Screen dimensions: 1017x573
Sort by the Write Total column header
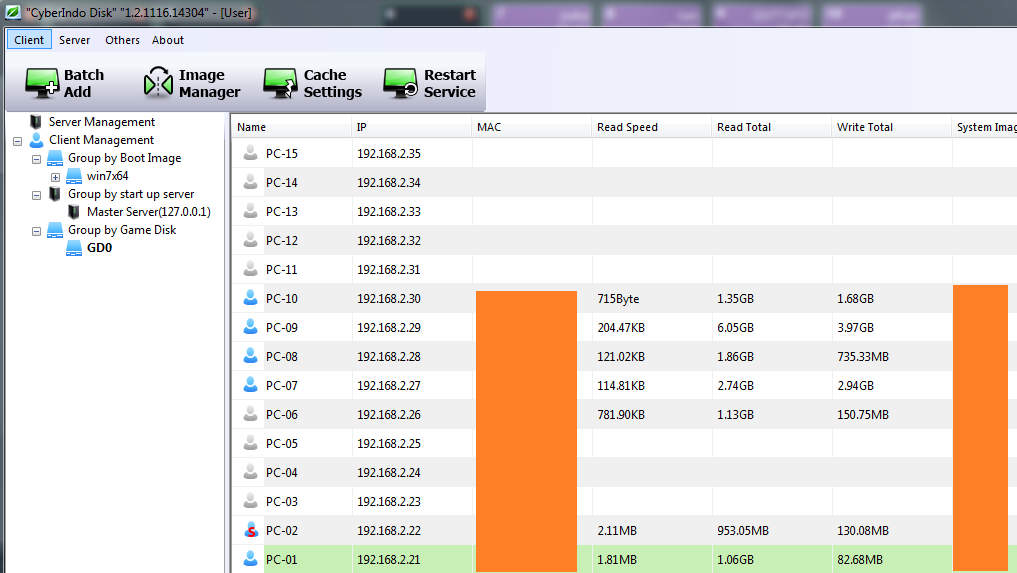coord(891,127)
